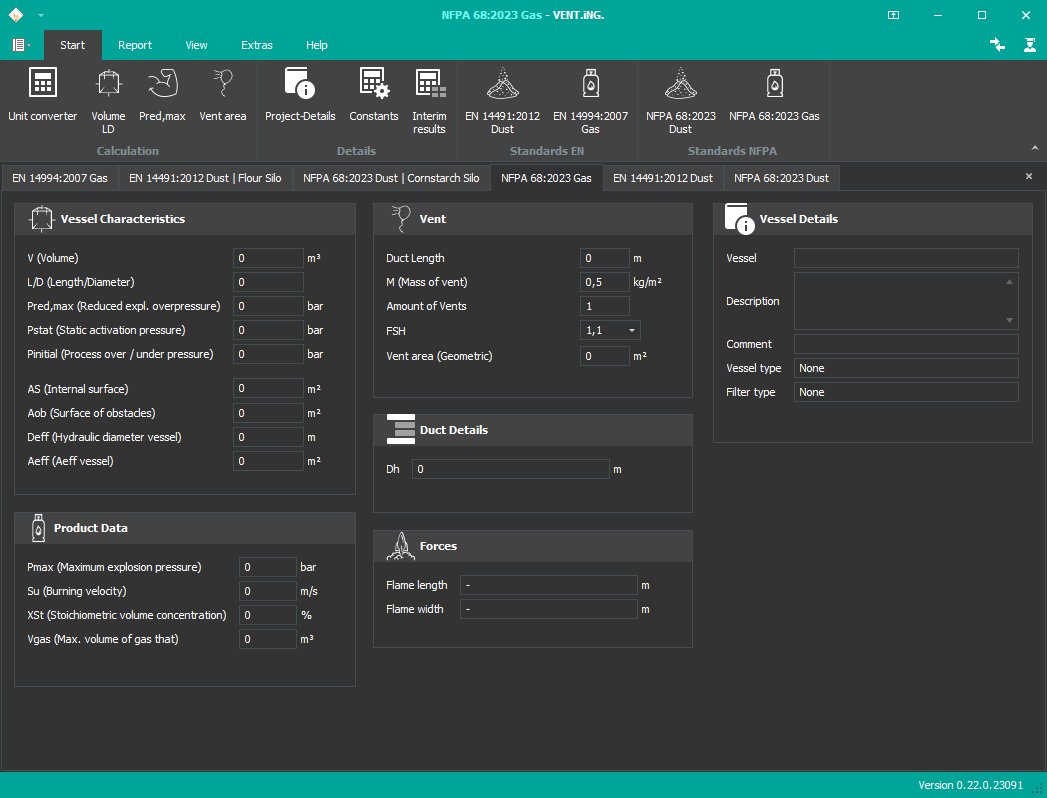Viewport: 1047px width, 798px height.
Task: Launch the Volume LD calculation
Action: tap(108, 97)
